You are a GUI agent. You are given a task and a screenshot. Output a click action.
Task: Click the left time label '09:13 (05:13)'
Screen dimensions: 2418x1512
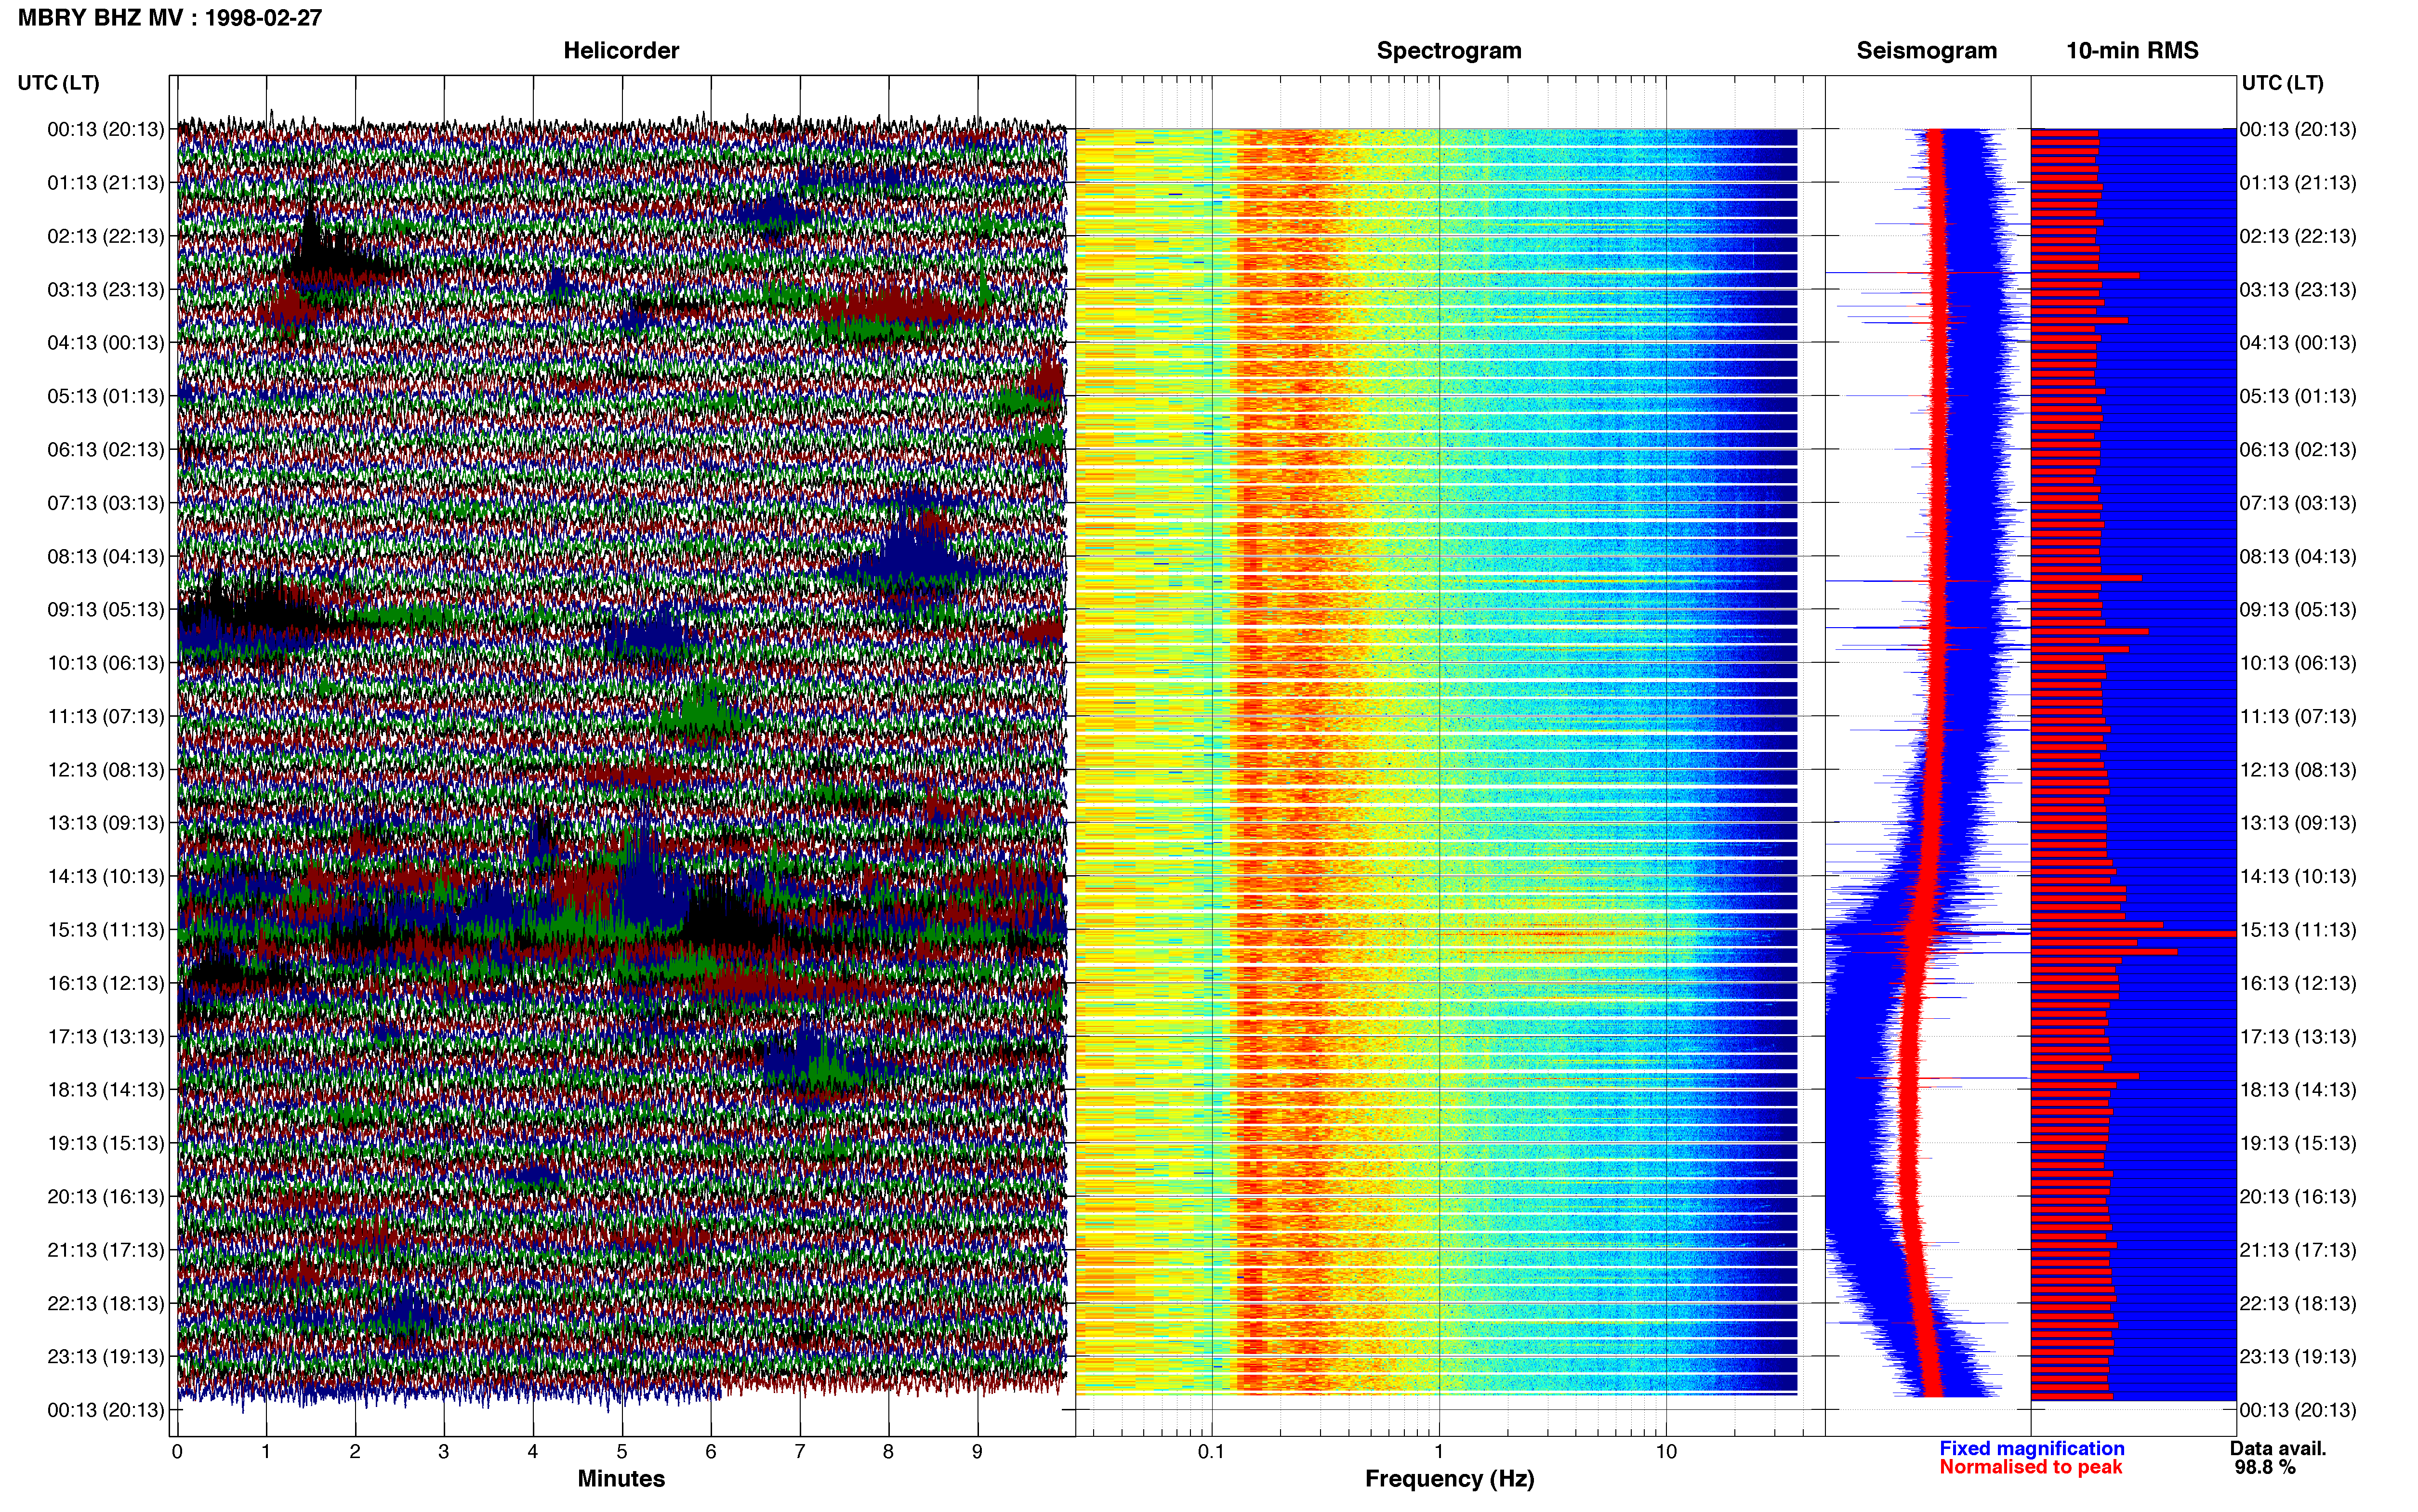point(106,610)
